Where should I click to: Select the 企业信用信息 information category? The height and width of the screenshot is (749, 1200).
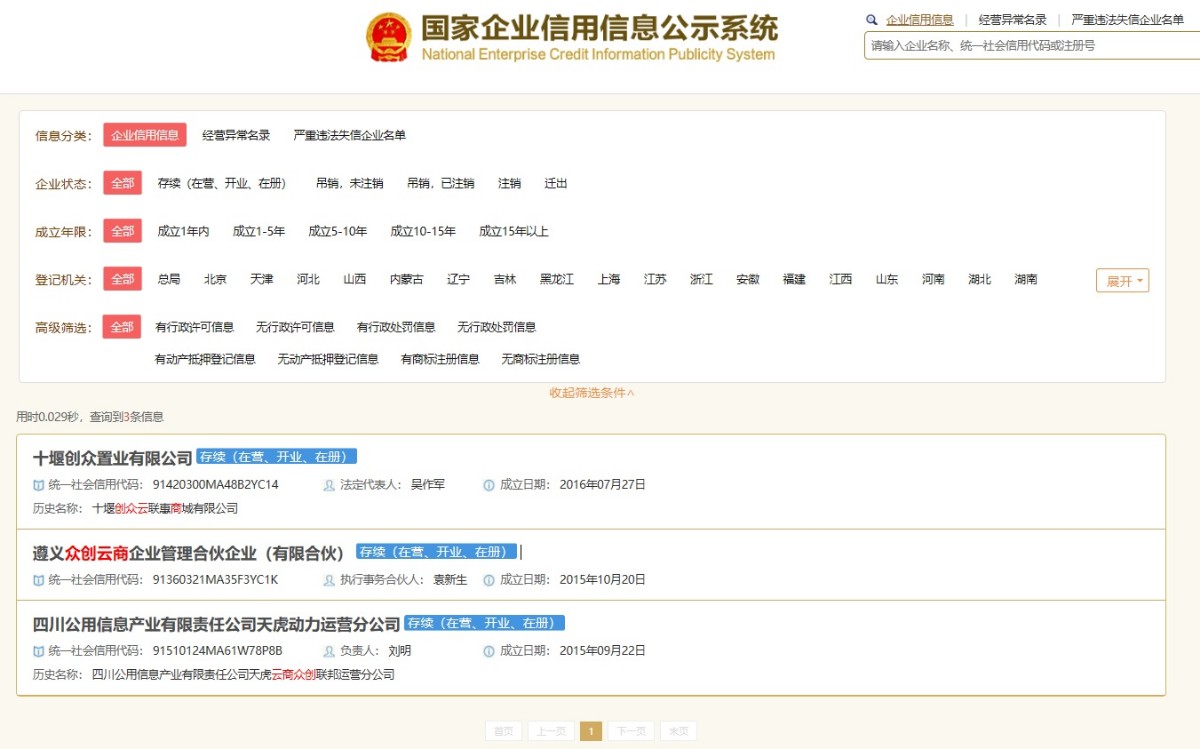(x=145, y=135)
